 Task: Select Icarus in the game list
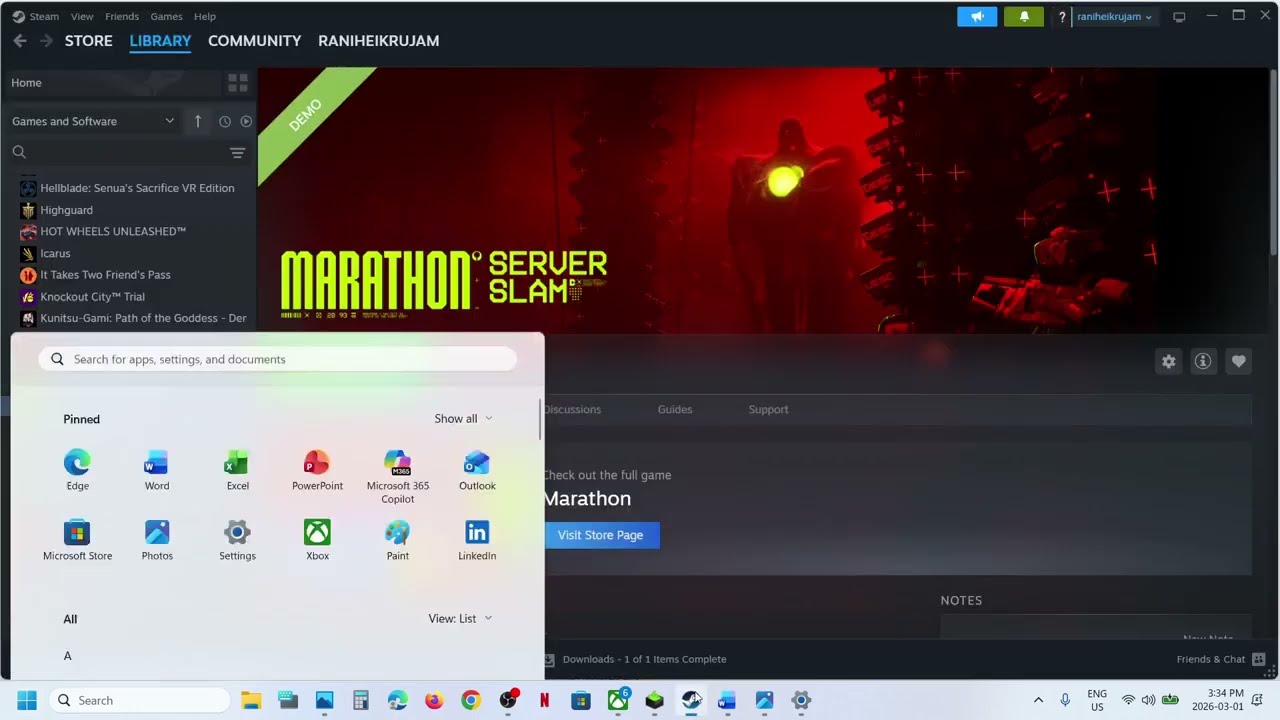coord(55,253)
